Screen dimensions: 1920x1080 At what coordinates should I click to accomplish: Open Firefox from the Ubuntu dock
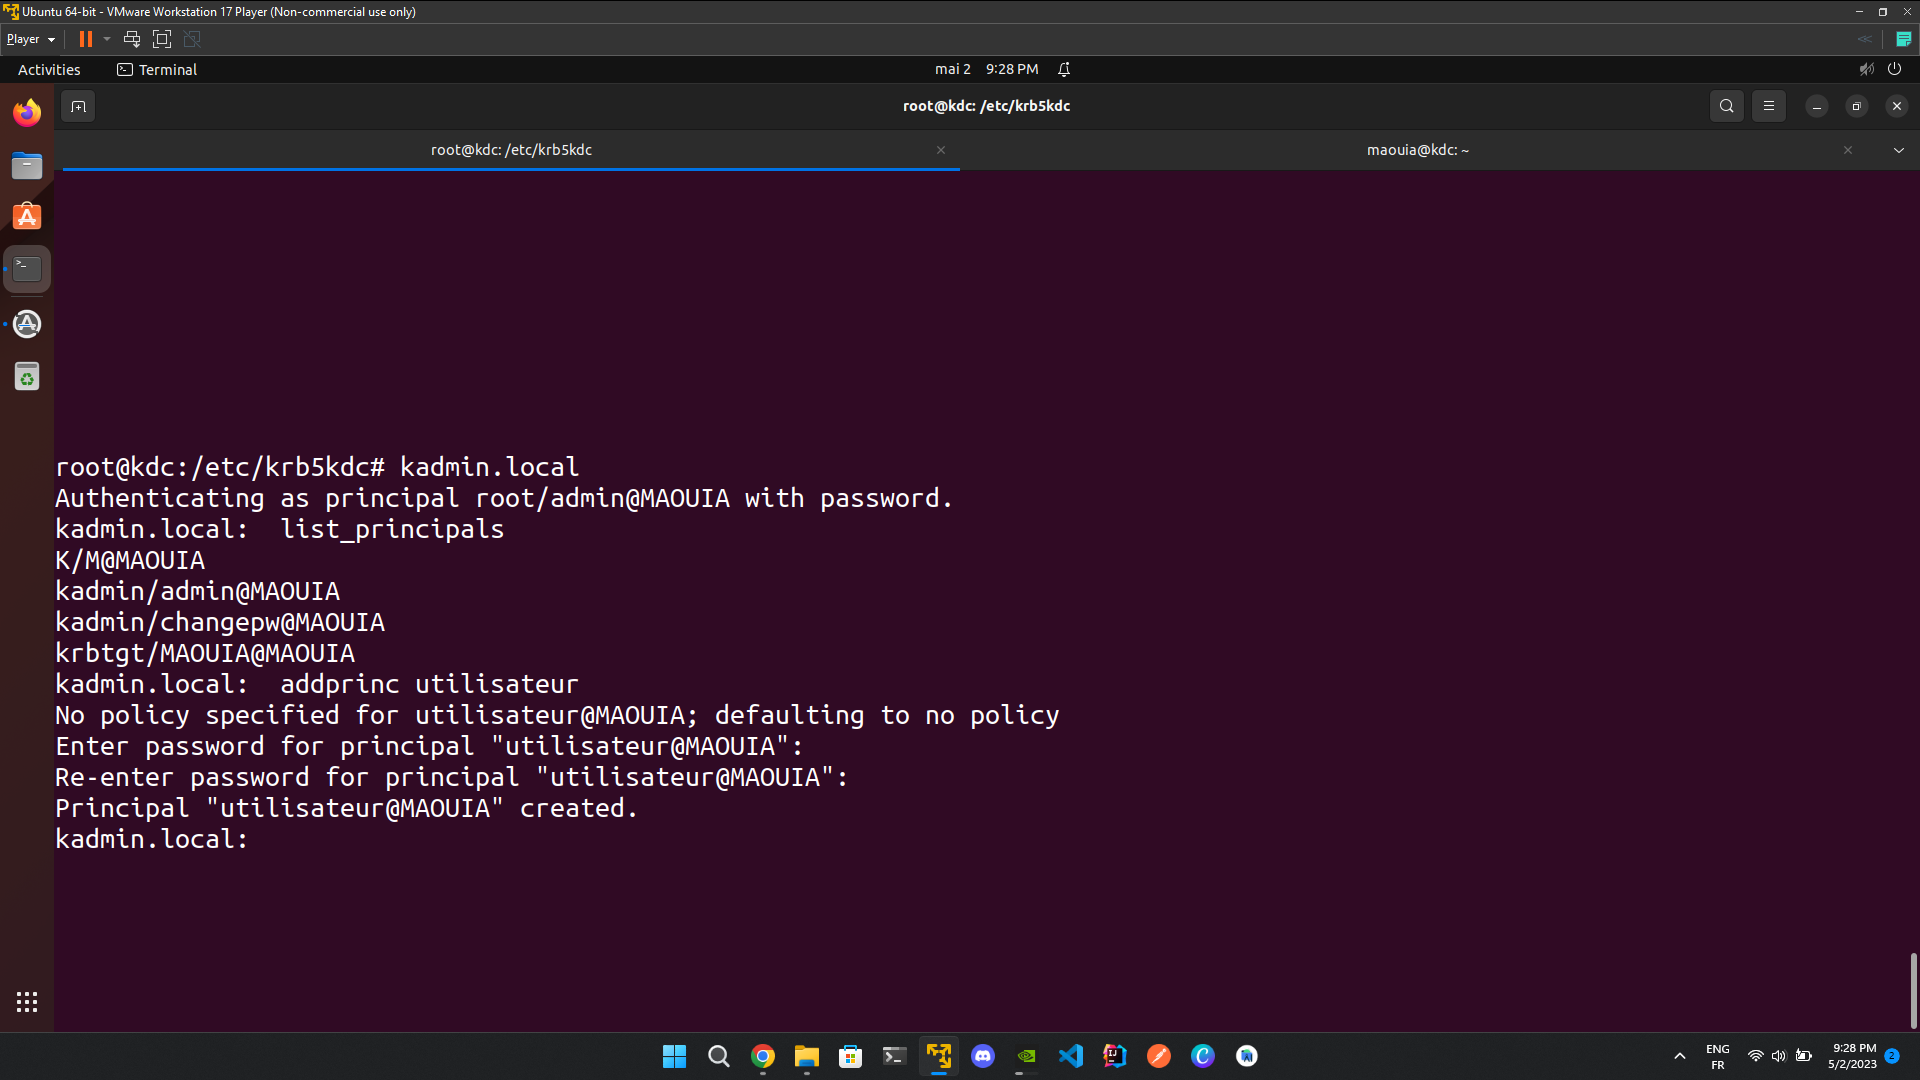click(27, 112)
